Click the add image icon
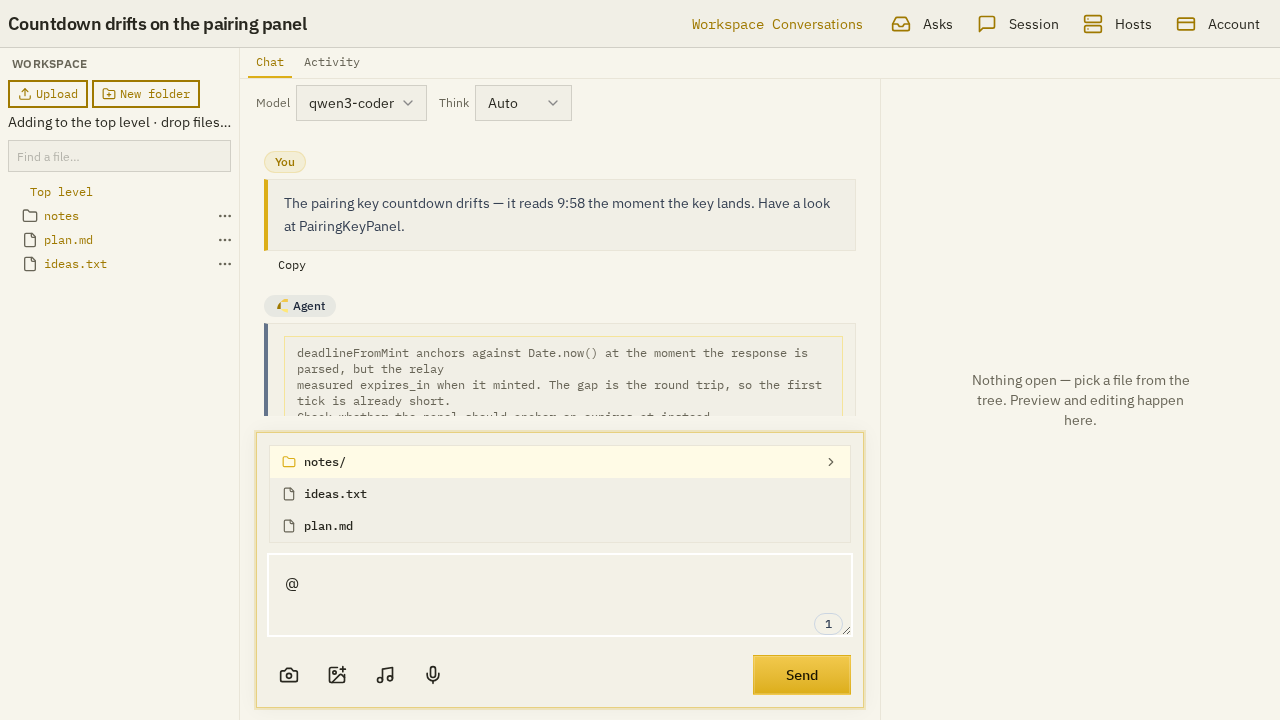The width and height of the screenshot is (1280, 720). click(x=337, y=675)
